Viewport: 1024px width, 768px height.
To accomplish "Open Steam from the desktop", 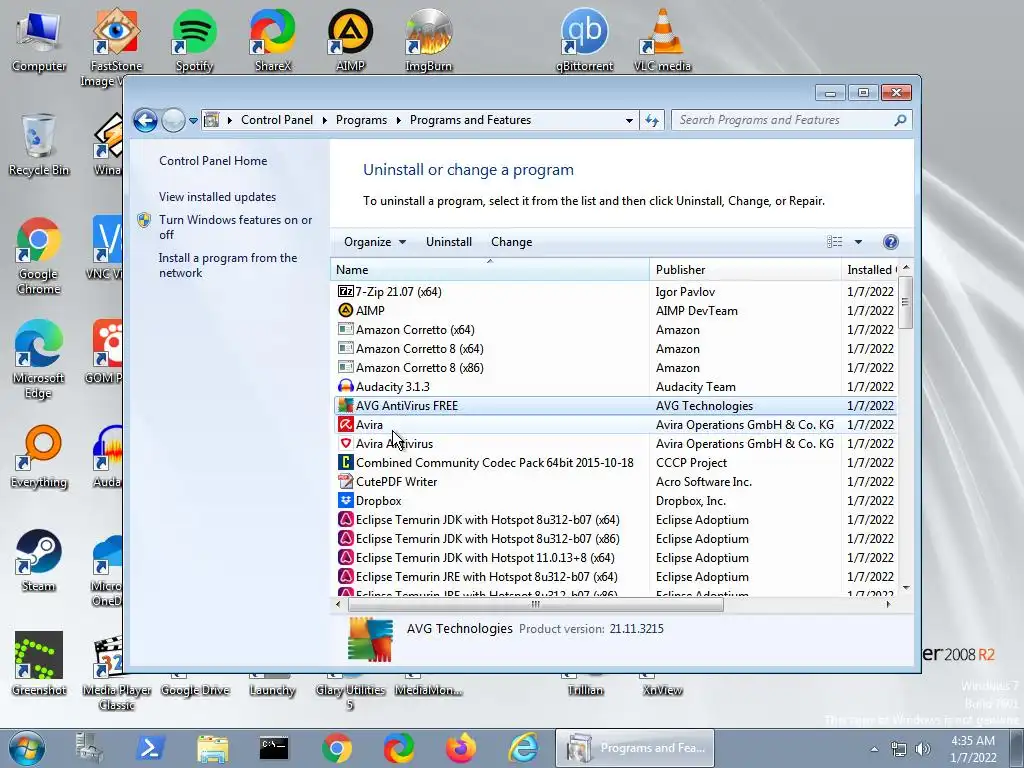I will click(x=39, y=560).
